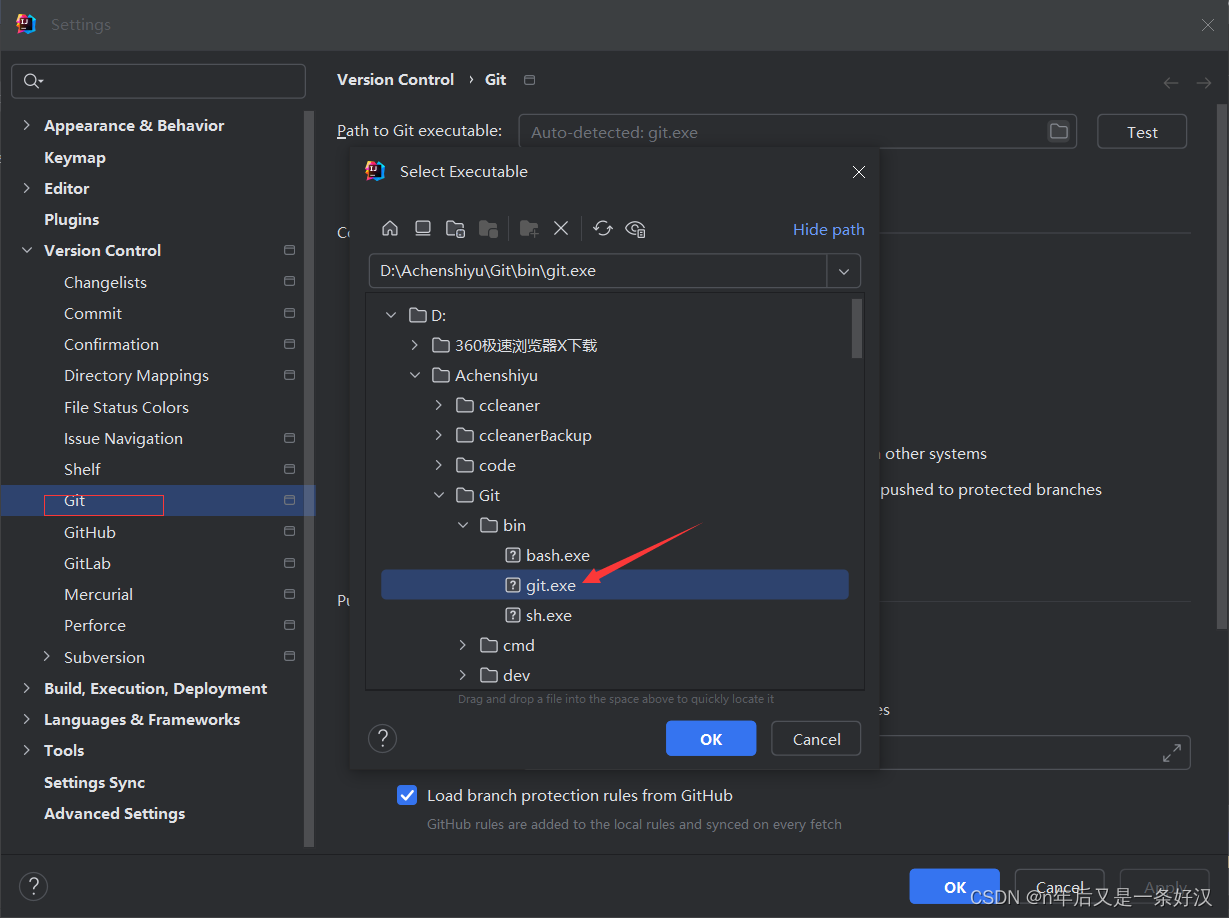The width and height of the screenshot is (1229, 918).
Task: Select the sh.exe file icon
Action: pyautogui.click(x=513, y=615)
